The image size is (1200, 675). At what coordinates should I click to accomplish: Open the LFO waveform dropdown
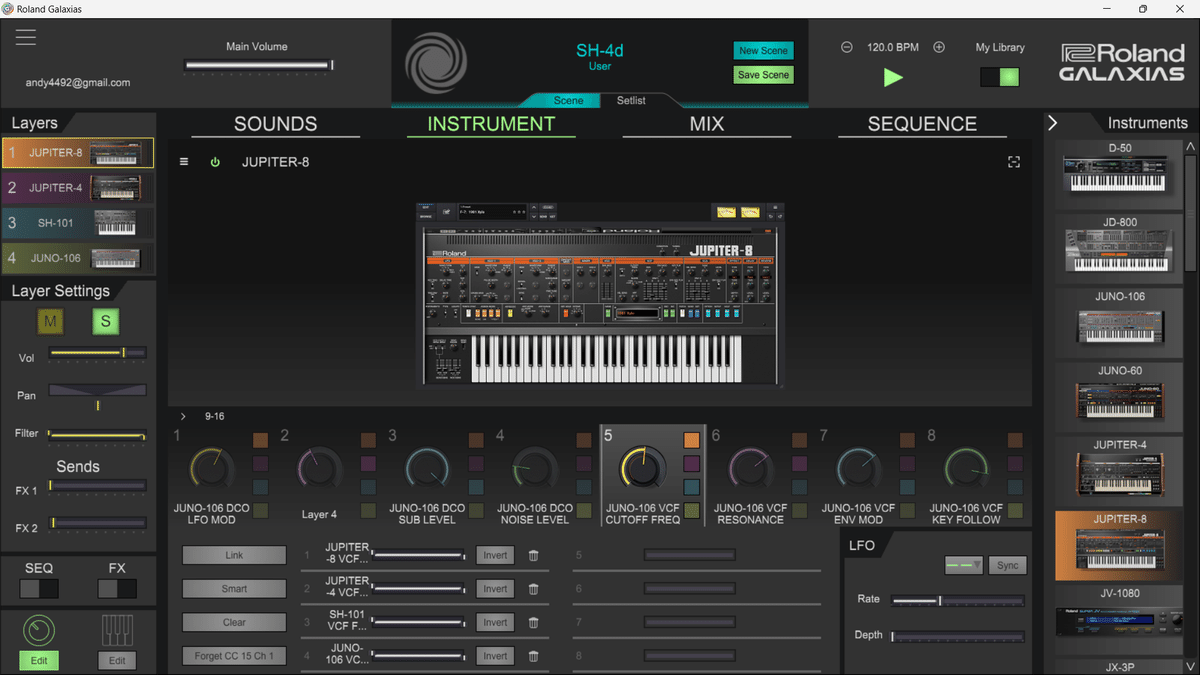tap(964, 565)
